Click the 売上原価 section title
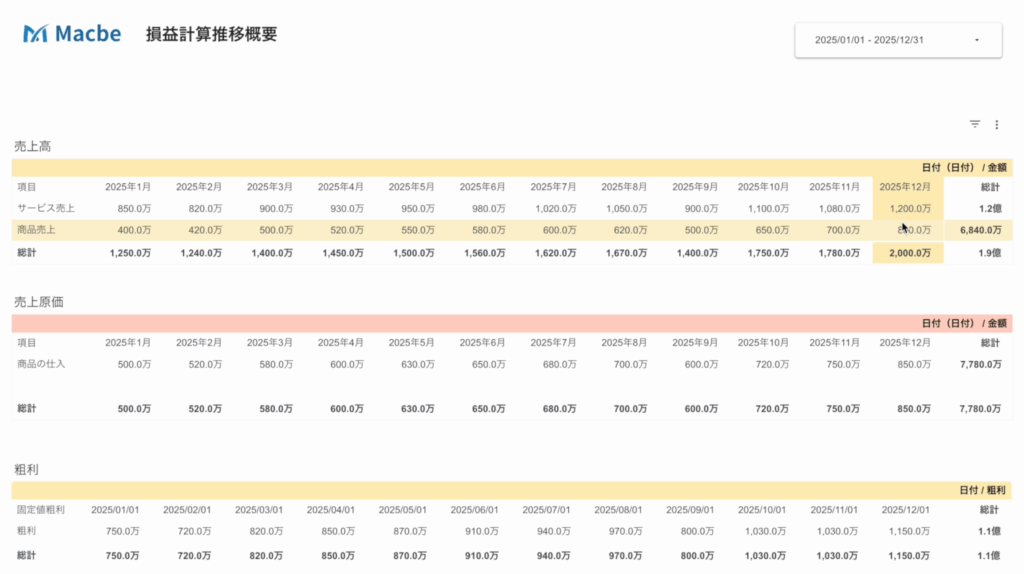Image resolution: width=1024 pixels, height=574 pixels. coord(40,301)
